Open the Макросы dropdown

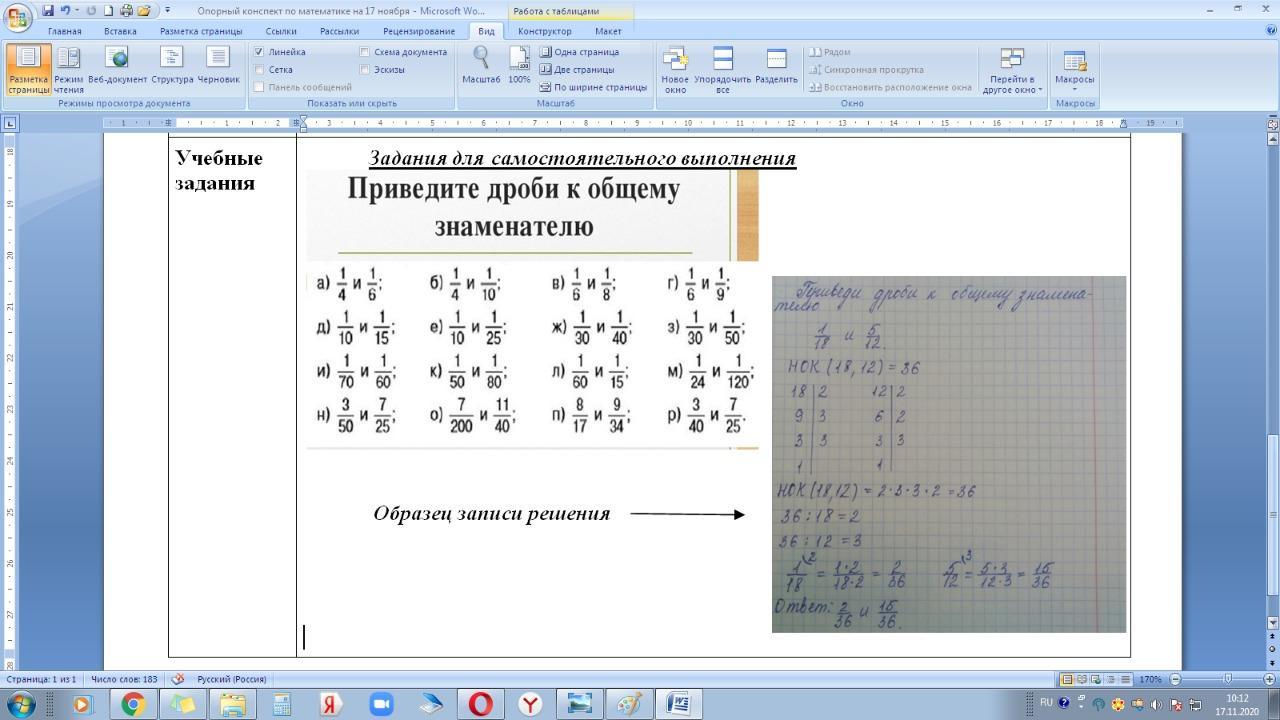coord(1074,69)
